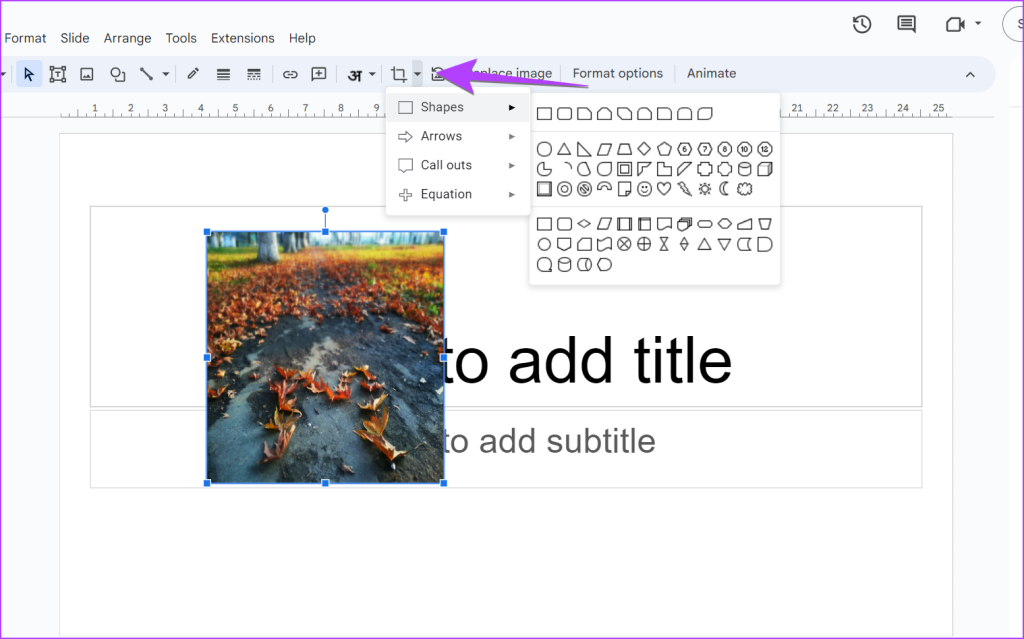Open the Extensions menu
1024x639 pixels.
243,38
